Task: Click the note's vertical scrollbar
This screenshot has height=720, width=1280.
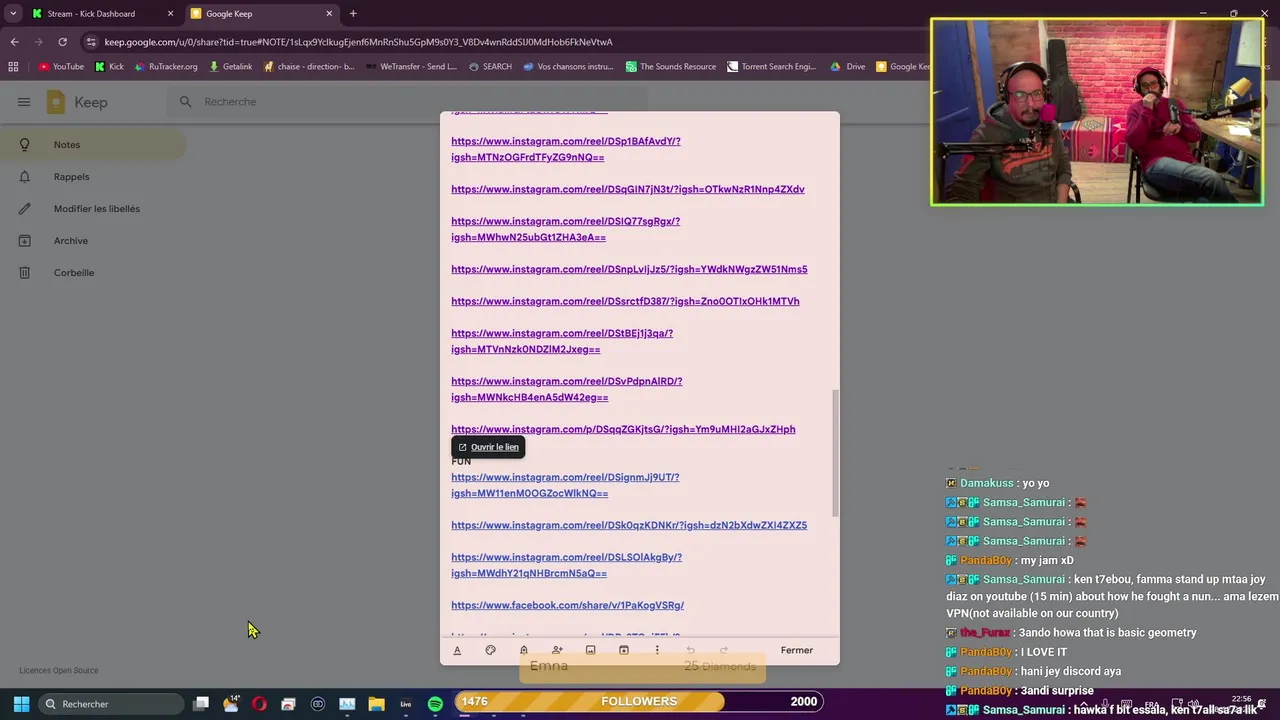Action: (835, 453)
